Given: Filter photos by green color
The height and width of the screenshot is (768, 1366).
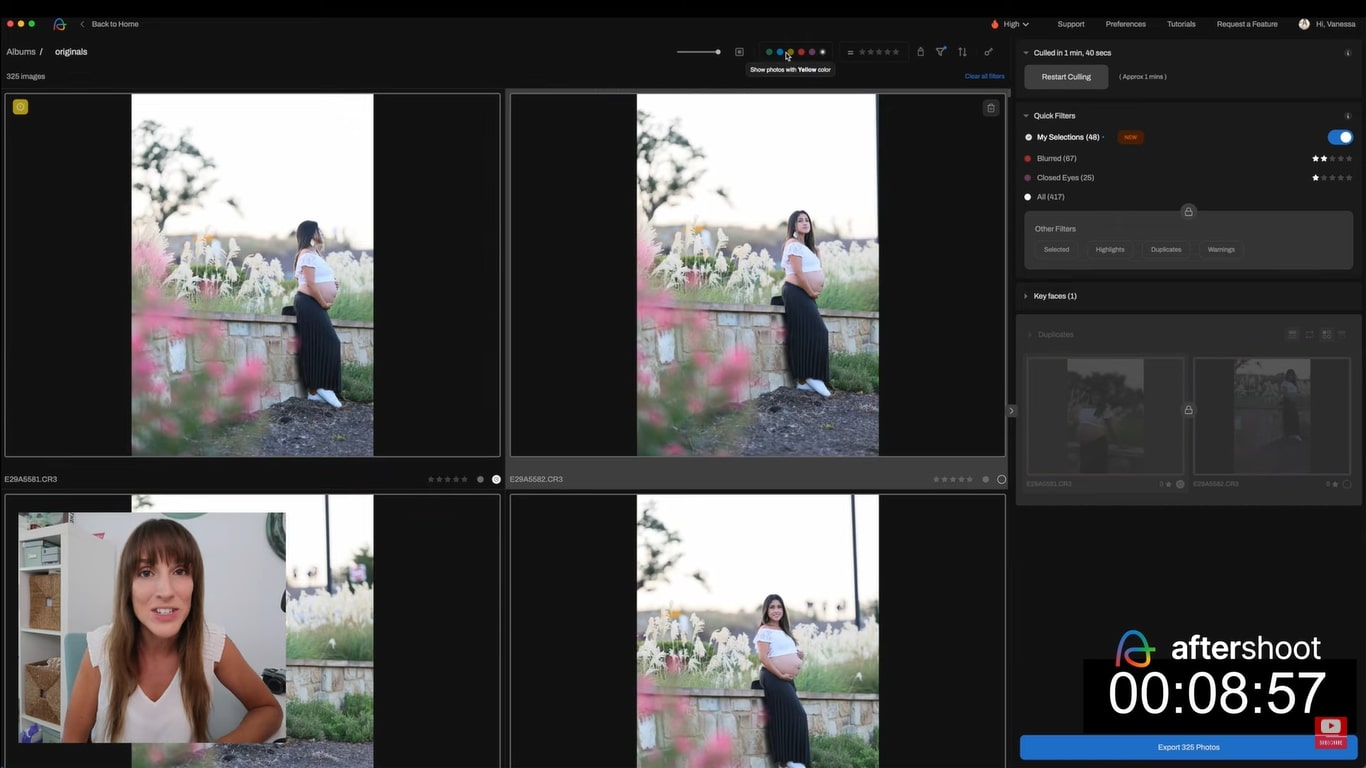Looking at the screenshot, I should click(769, 52).
